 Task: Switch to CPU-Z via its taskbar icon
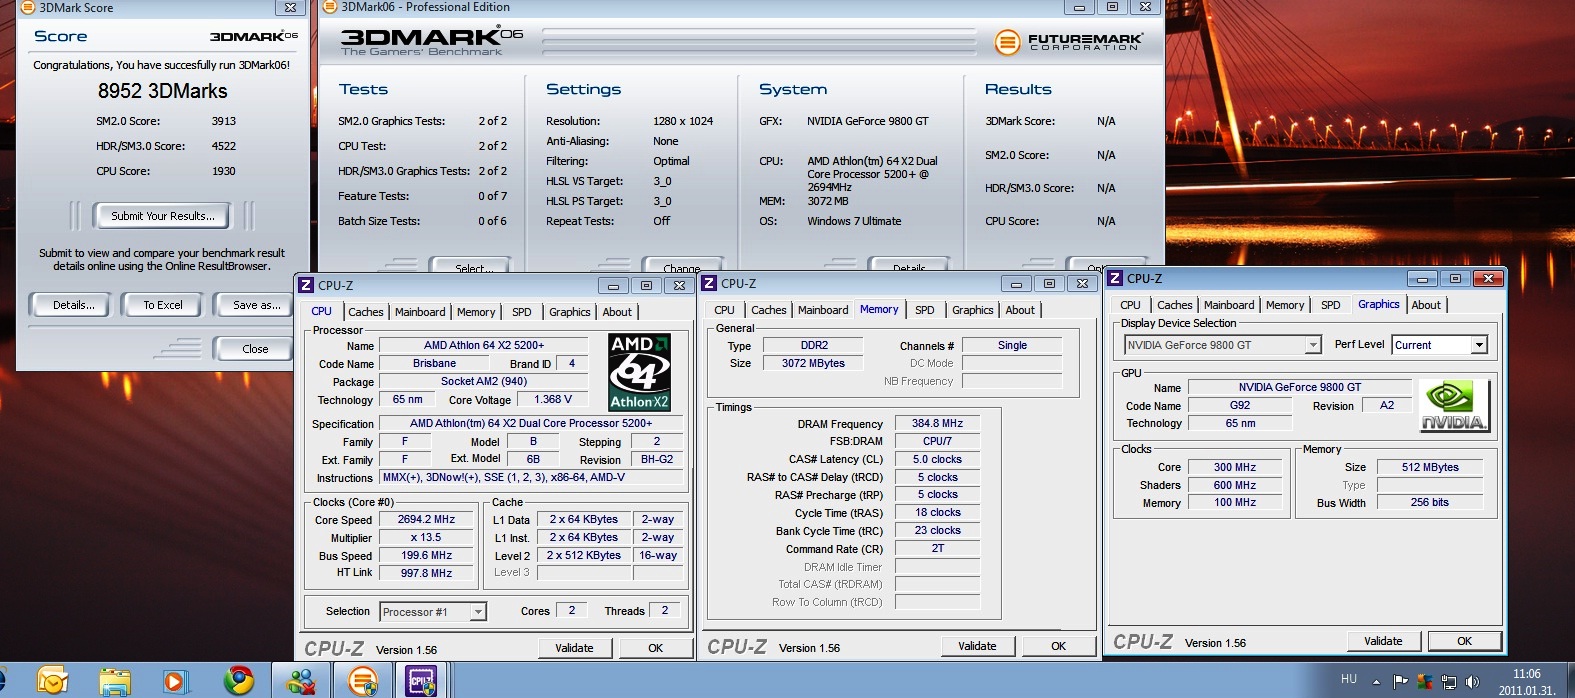[x=421, y=681]
